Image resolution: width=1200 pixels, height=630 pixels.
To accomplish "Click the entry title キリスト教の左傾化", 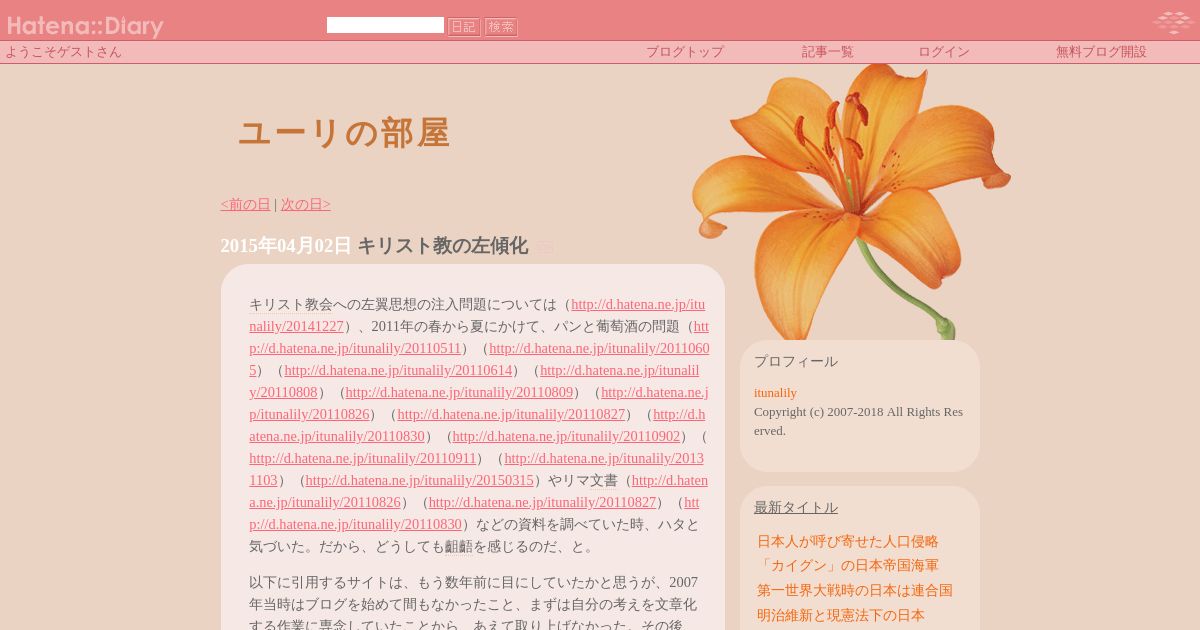I will pyautogui.click(x=442, y=245).
